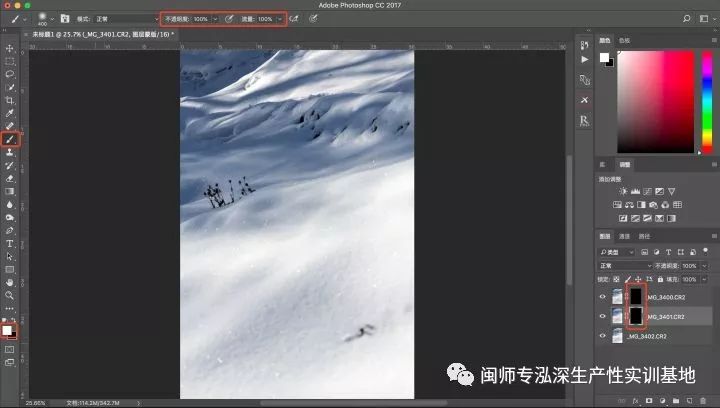
Task: Pick a color in the color field
Action: [x=655, y=102]
